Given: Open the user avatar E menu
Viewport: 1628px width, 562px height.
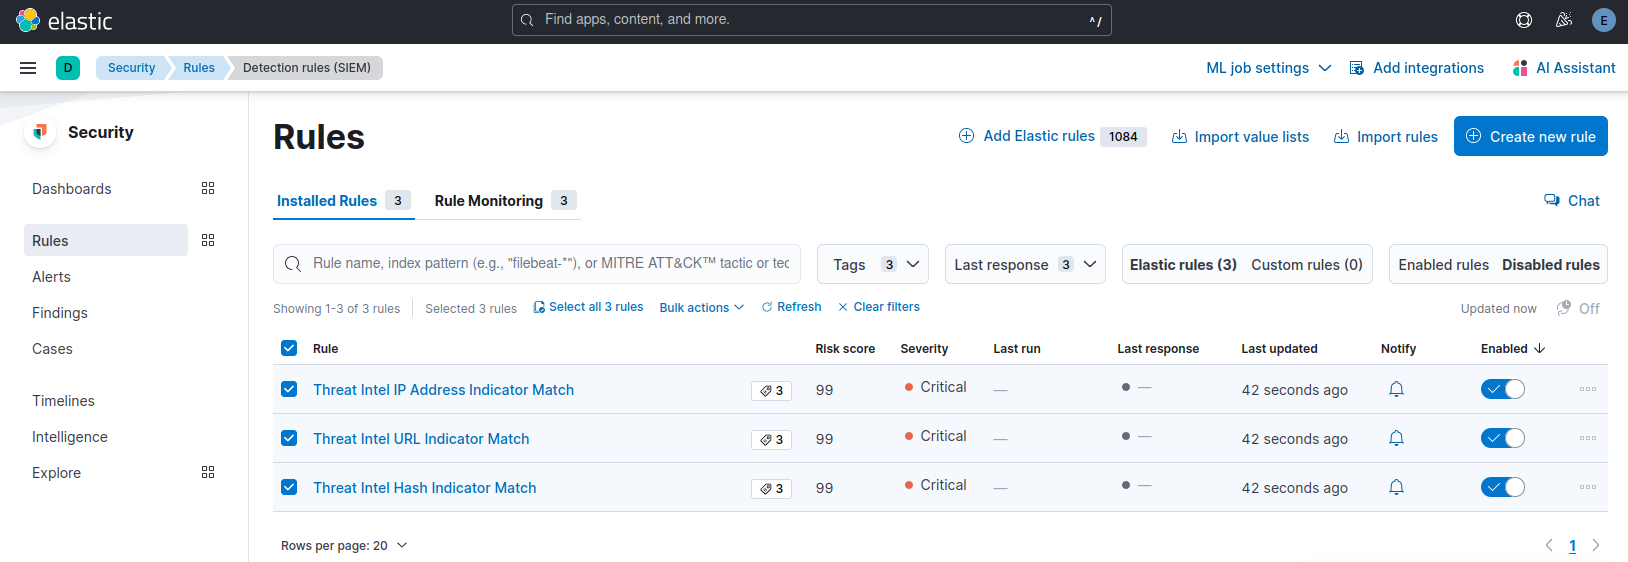Looking at the screenshot, I should coord(1604,20).
